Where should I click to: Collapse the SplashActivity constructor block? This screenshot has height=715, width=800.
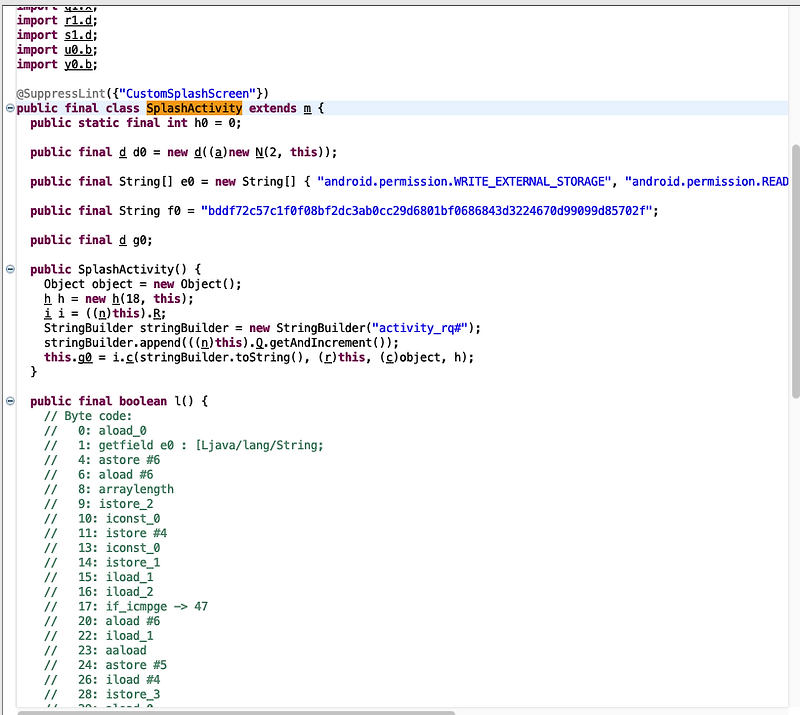pyautogui.click(x=8, y=268)
